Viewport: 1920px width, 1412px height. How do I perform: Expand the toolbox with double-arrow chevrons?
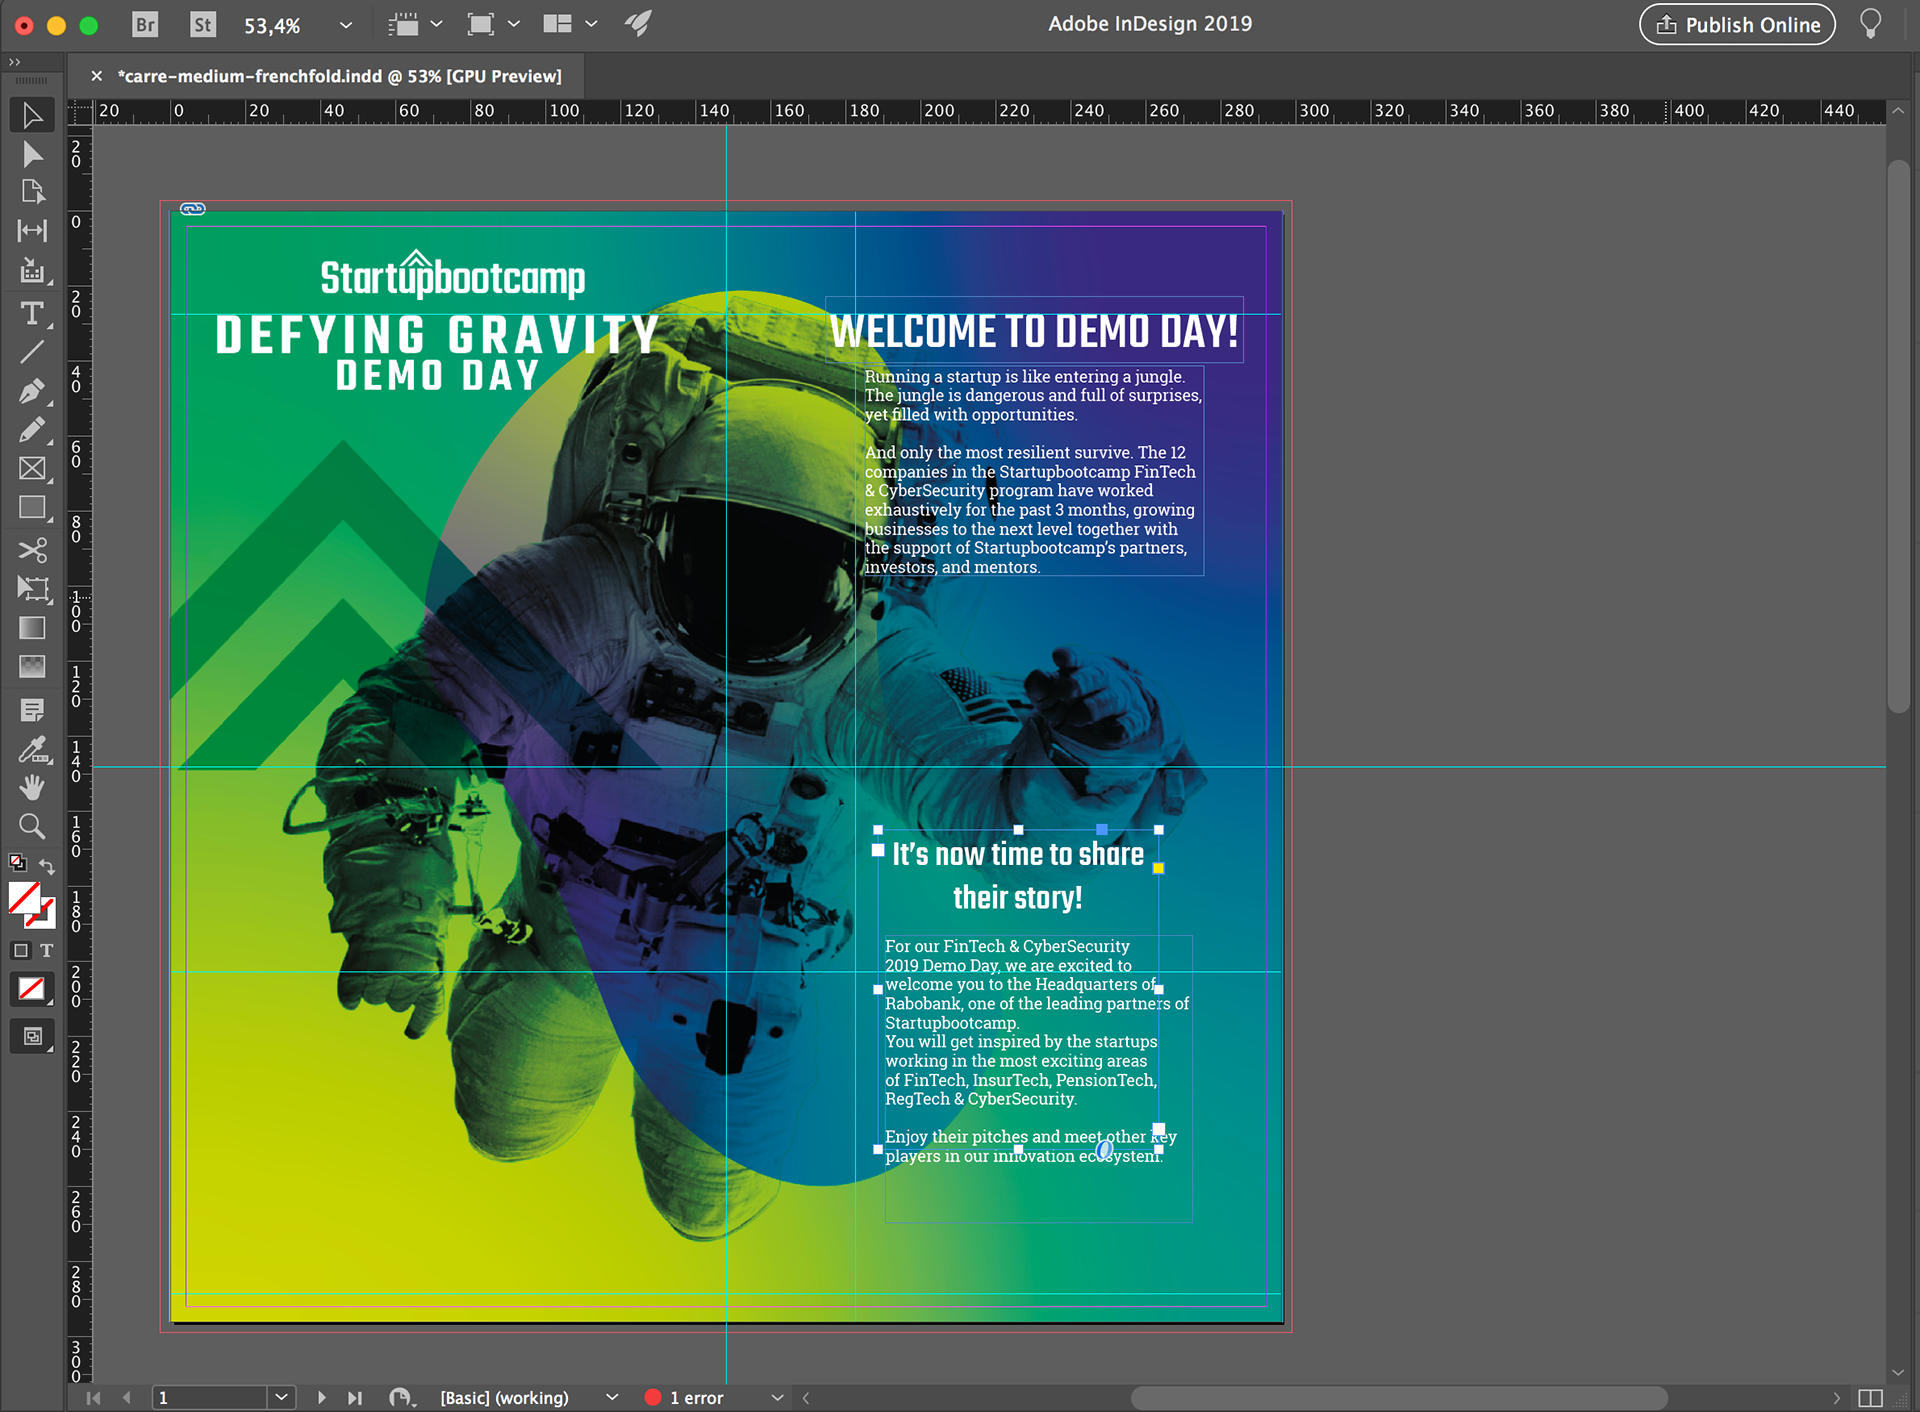tap(14, 62)
